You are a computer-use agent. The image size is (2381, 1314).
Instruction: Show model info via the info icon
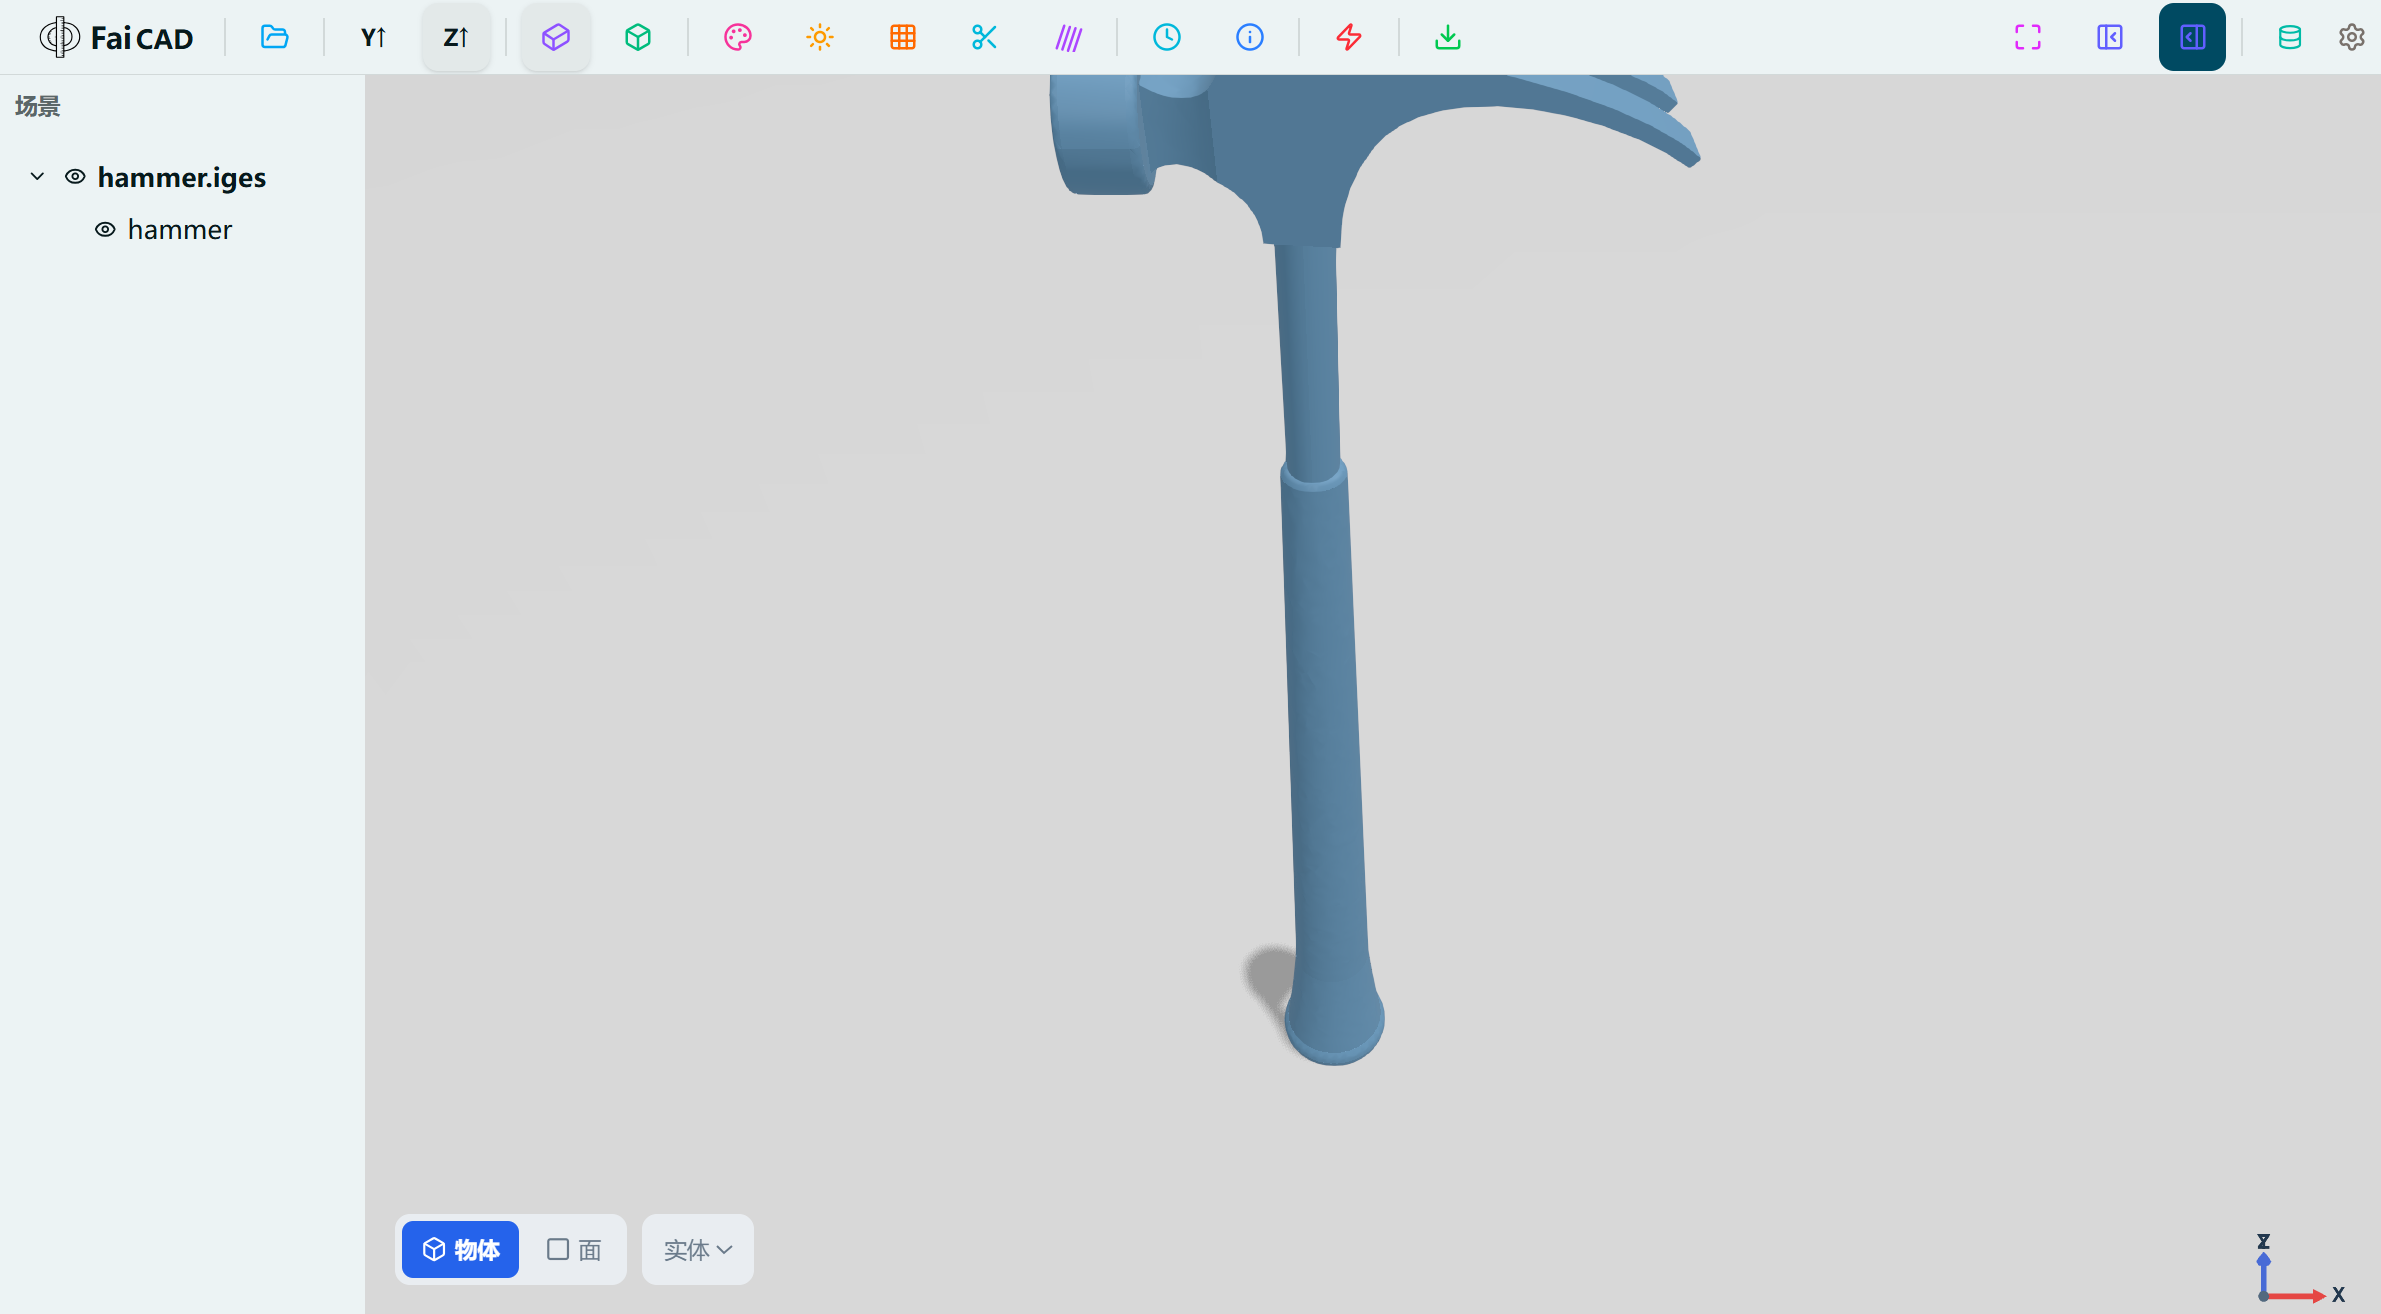[1250, 38]
